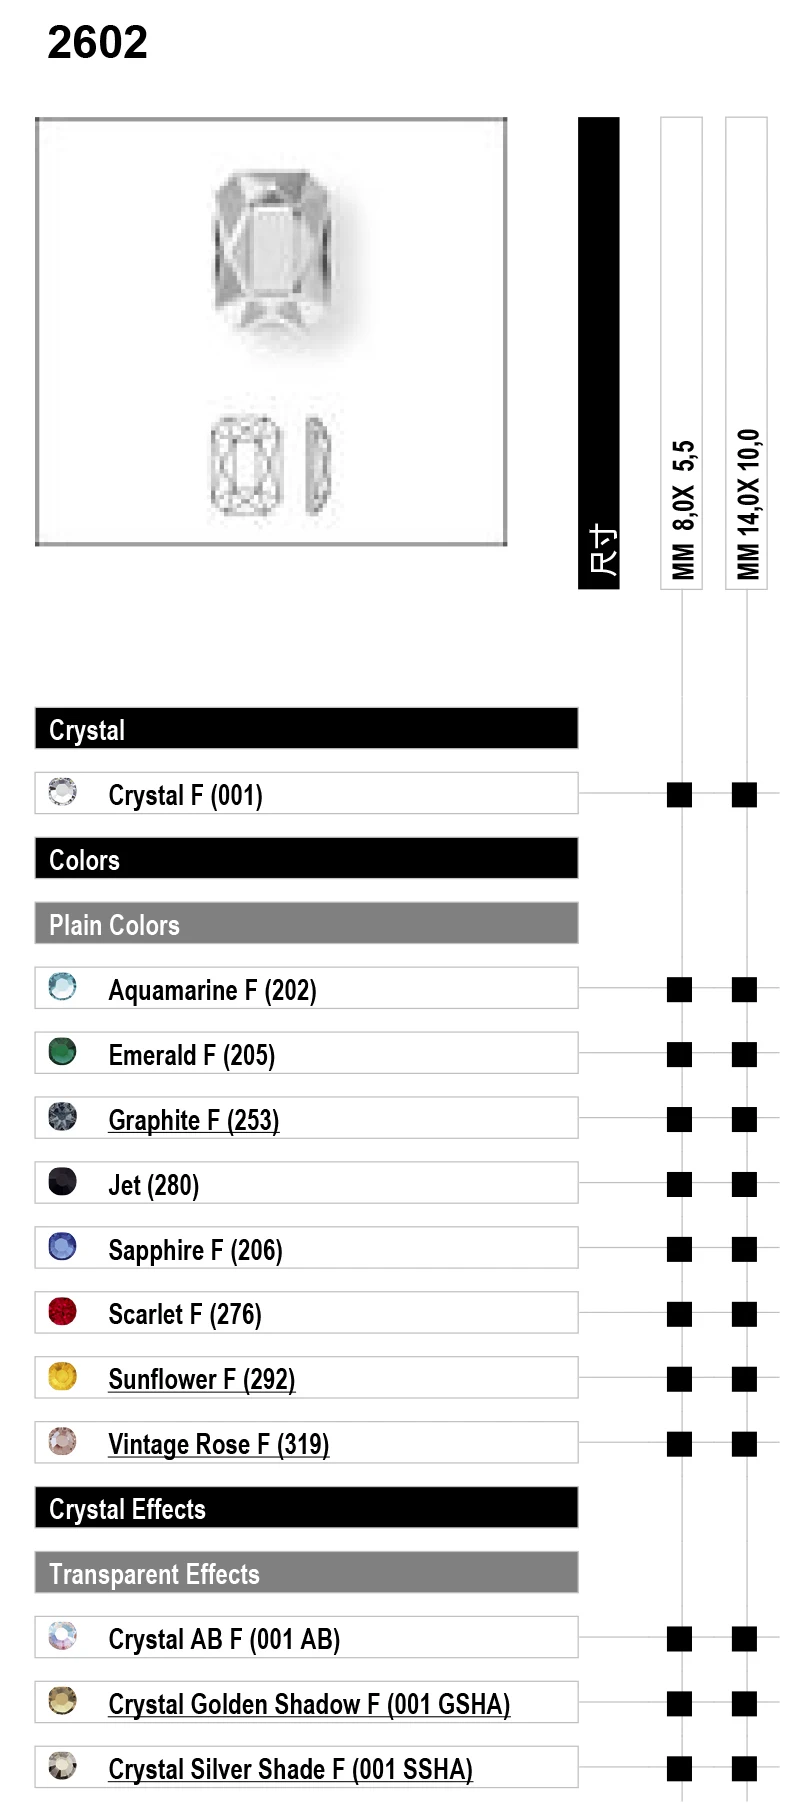Click the Scarlet red stone icon

tap(62, 1311)
